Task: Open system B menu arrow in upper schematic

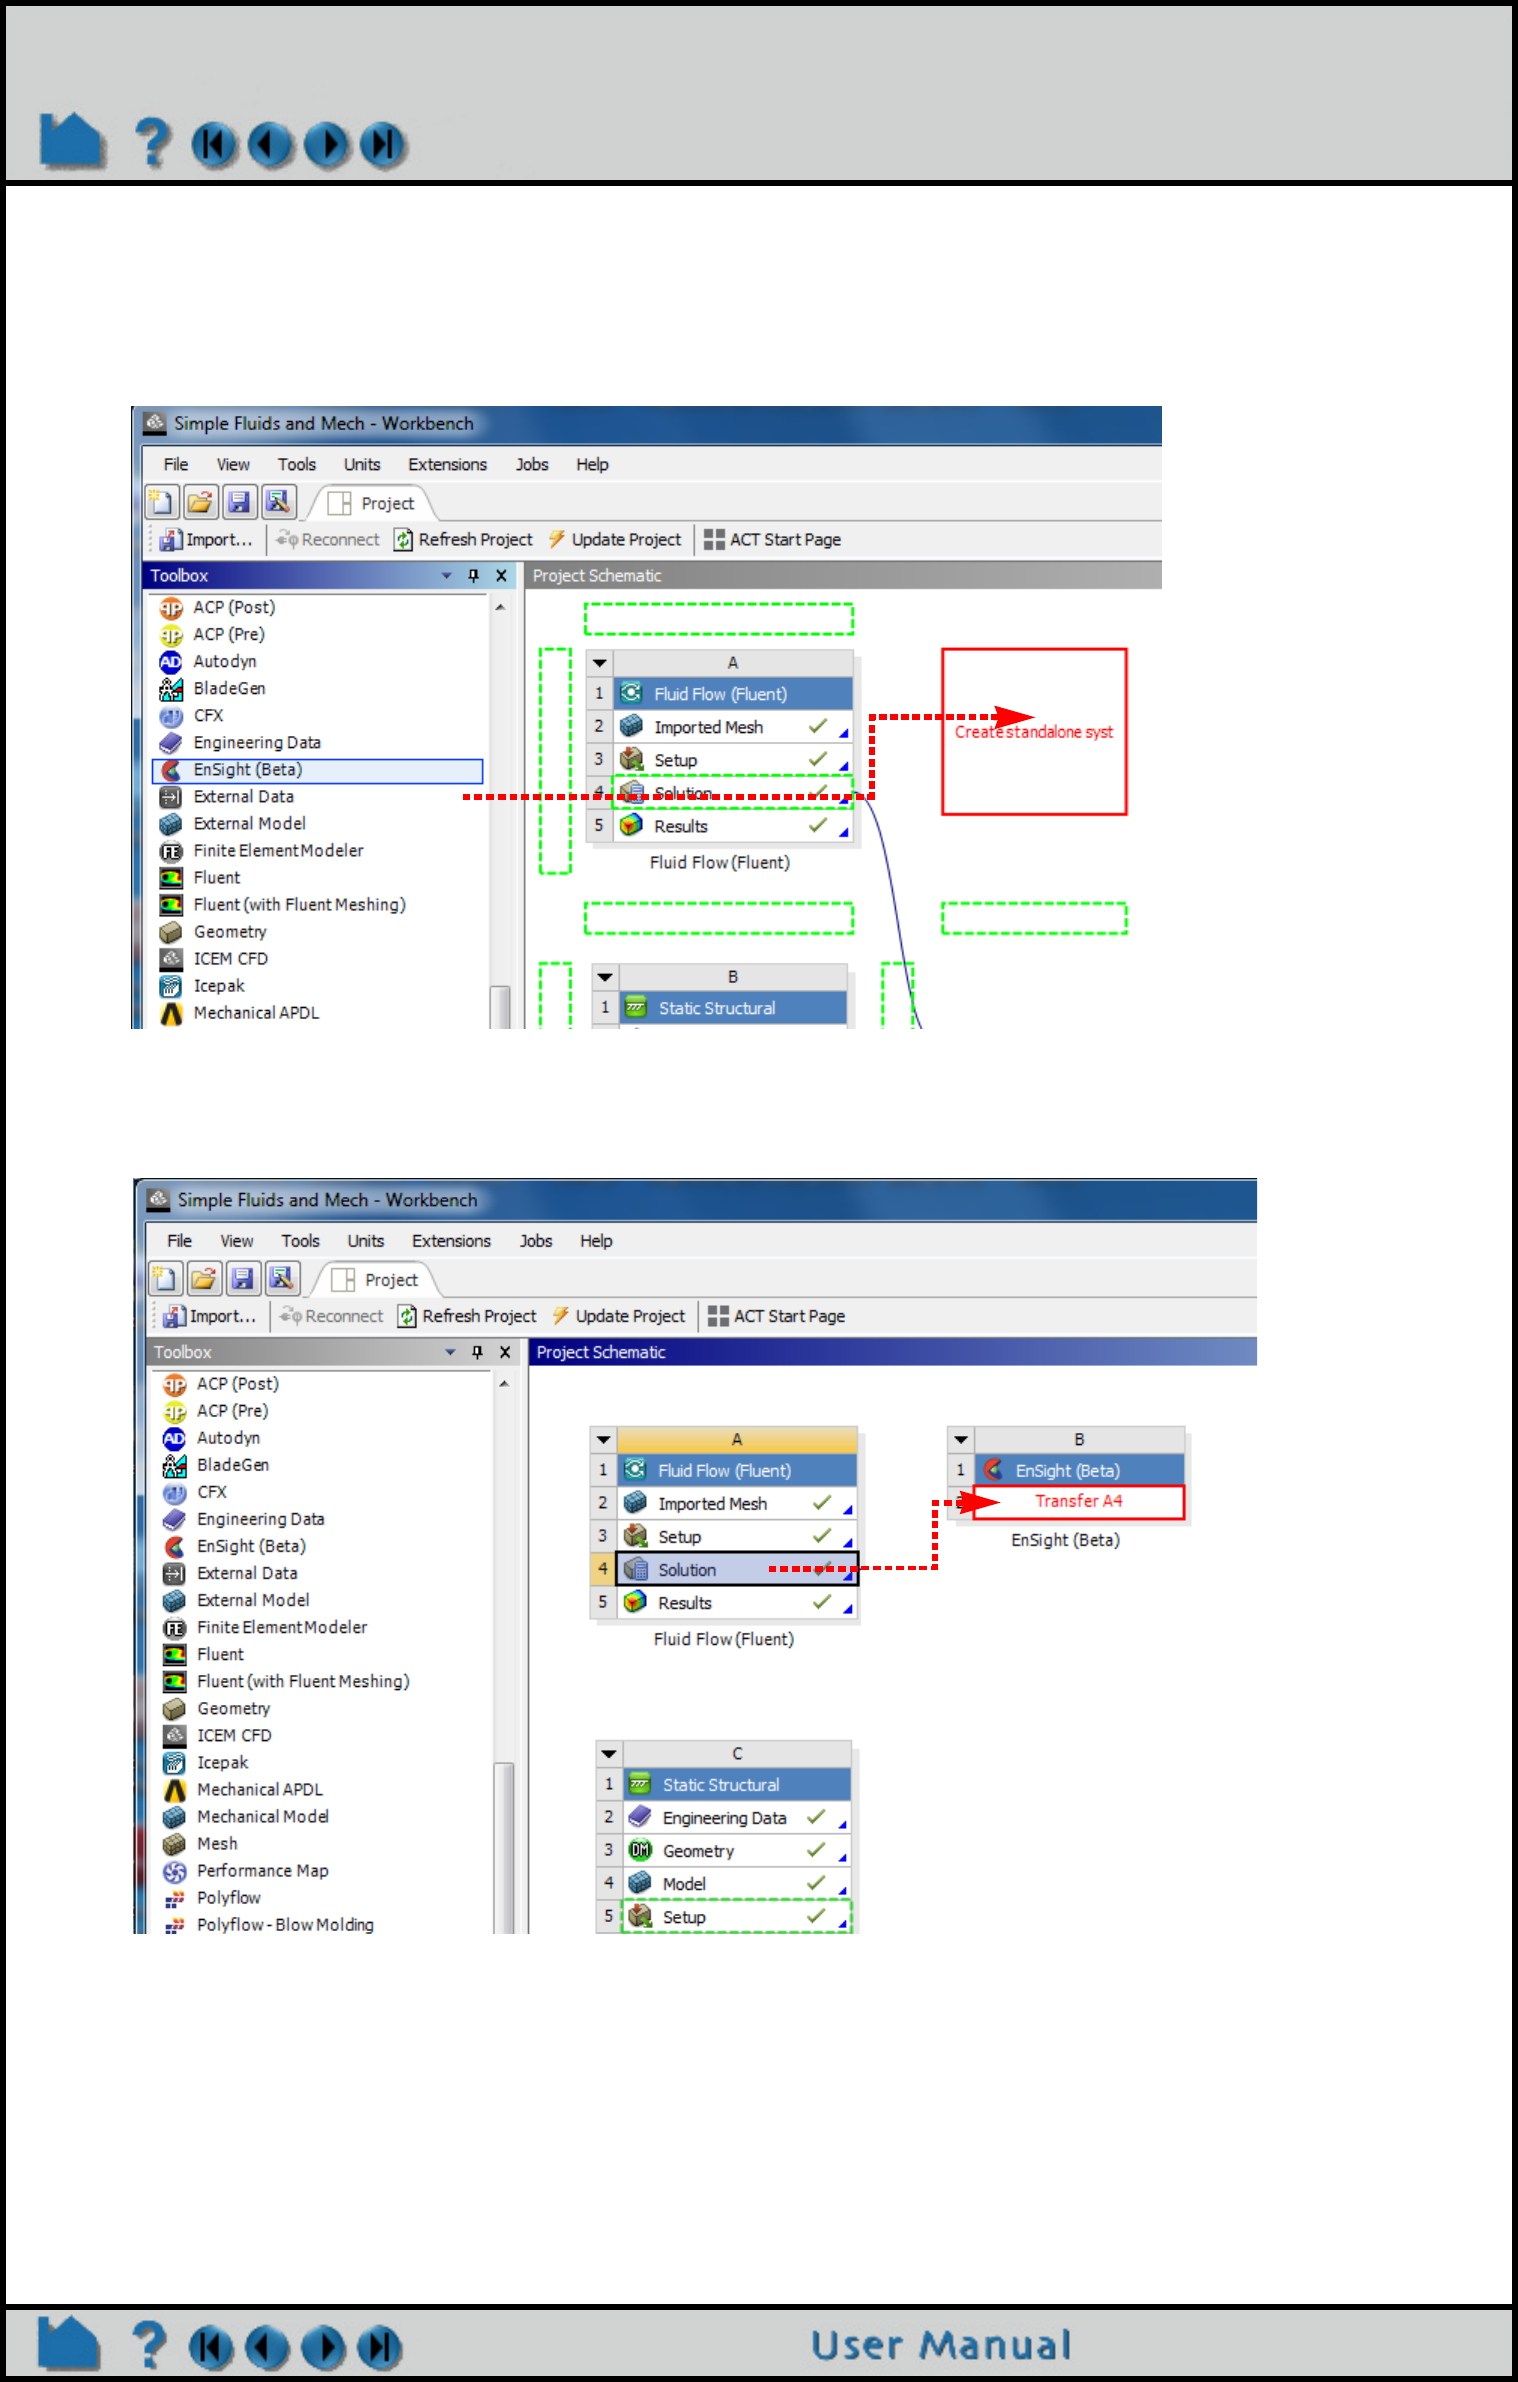Action: click(605, 977)
